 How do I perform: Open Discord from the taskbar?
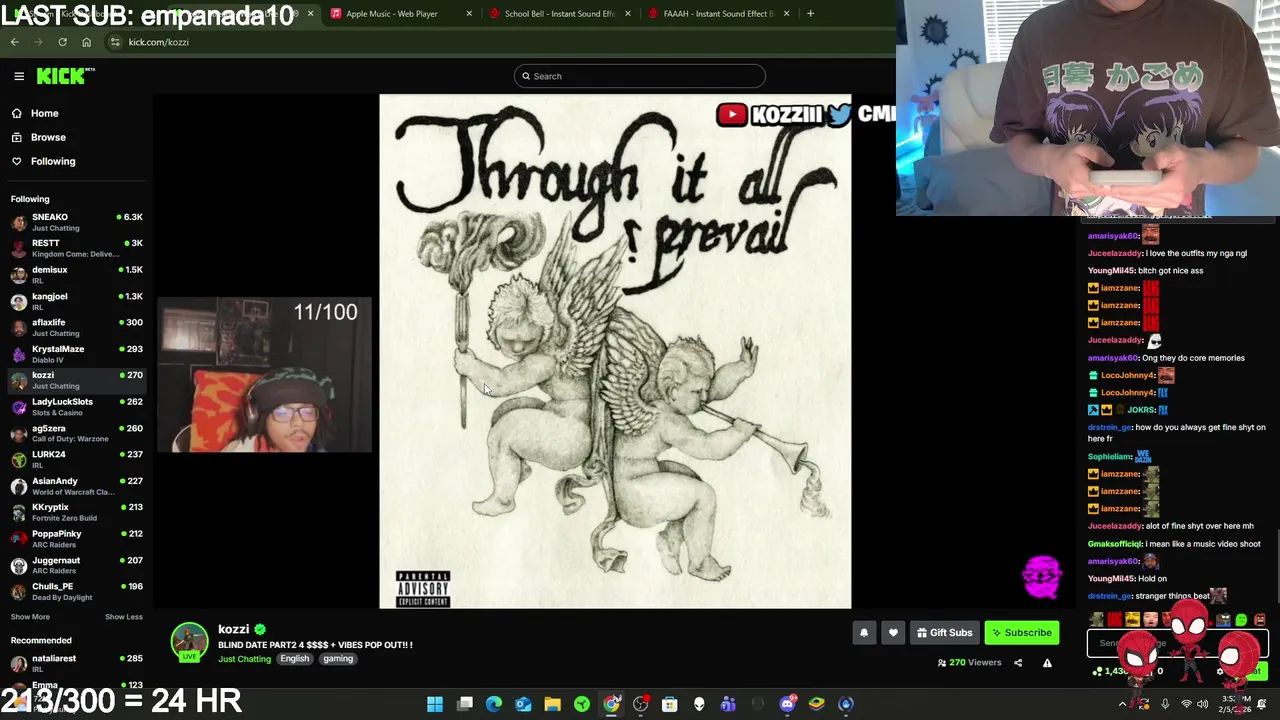[787, 704]
